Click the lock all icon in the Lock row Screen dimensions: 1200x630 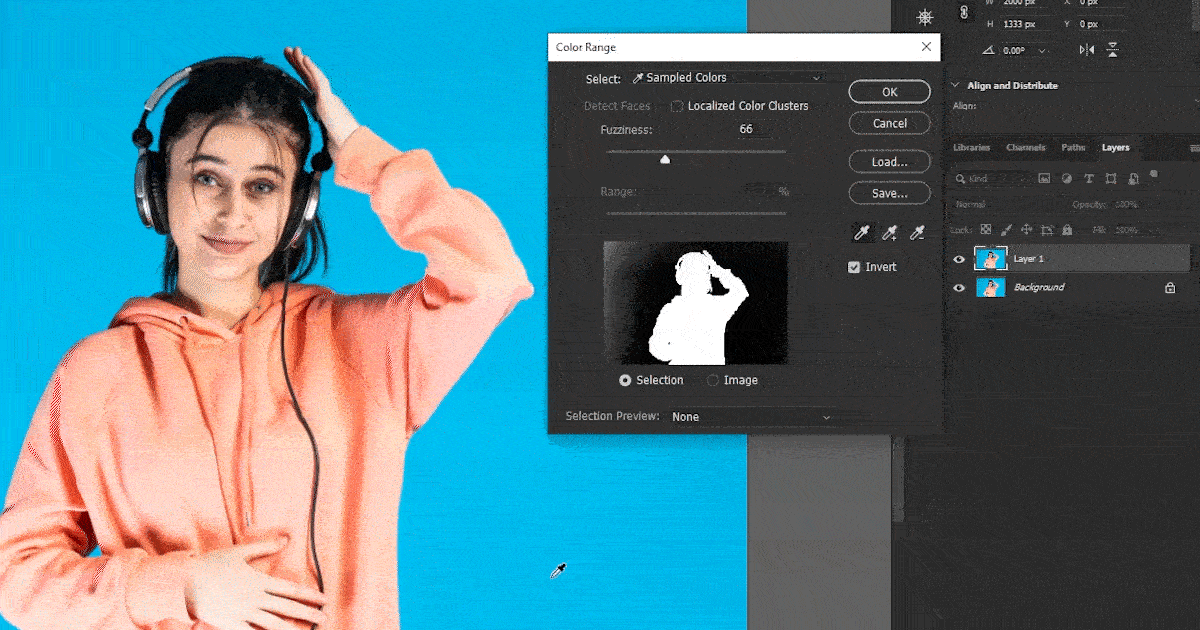(1066, 229)
